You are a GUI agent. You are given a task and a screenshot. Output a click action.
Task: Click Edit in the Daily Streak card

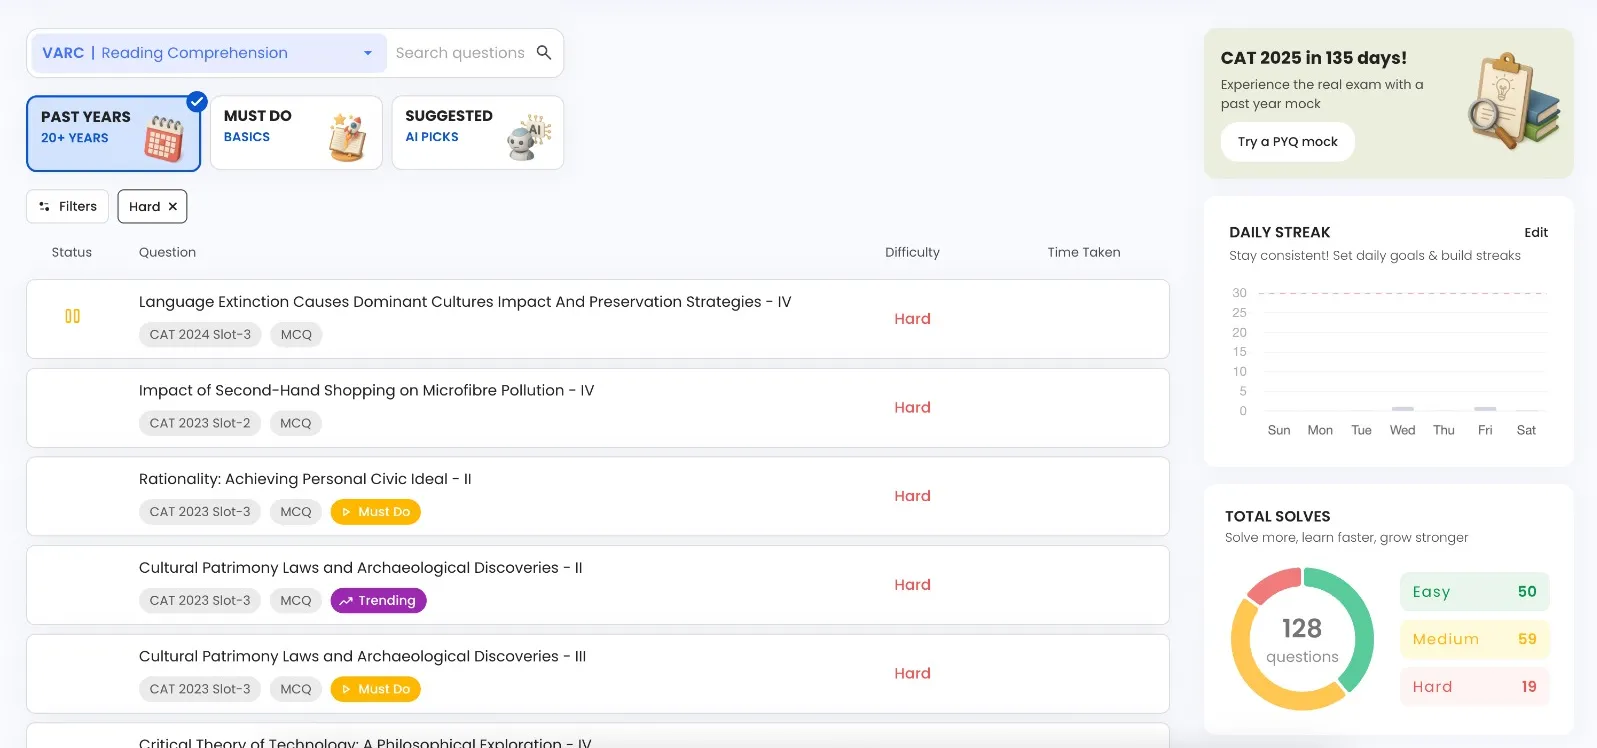point(1535,233)
